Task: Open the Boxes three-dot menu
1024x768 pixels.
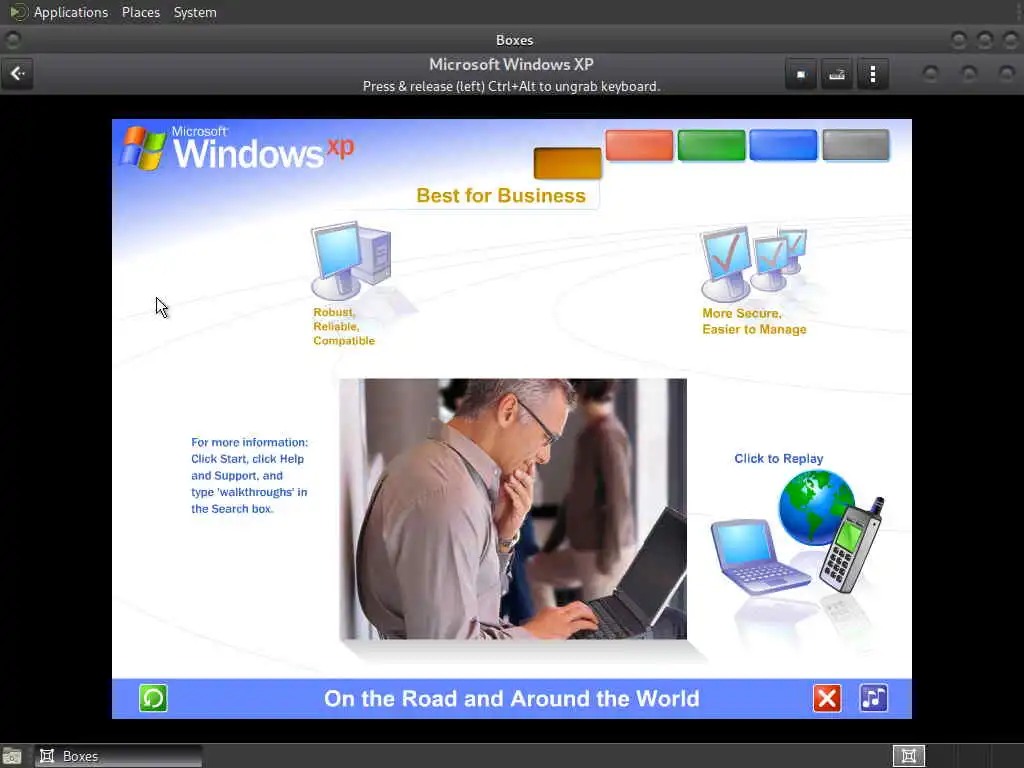Action: pos(872,74)
